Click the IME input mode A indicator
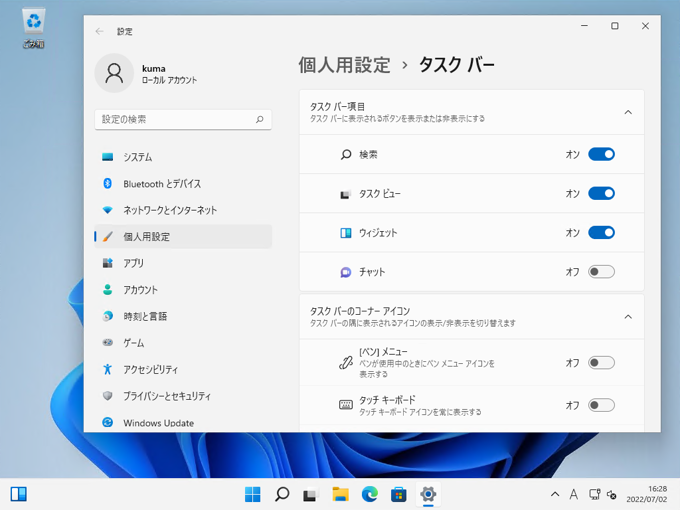Screen dimensions: 680x510 pyautogui.click(x=574, y=494)
